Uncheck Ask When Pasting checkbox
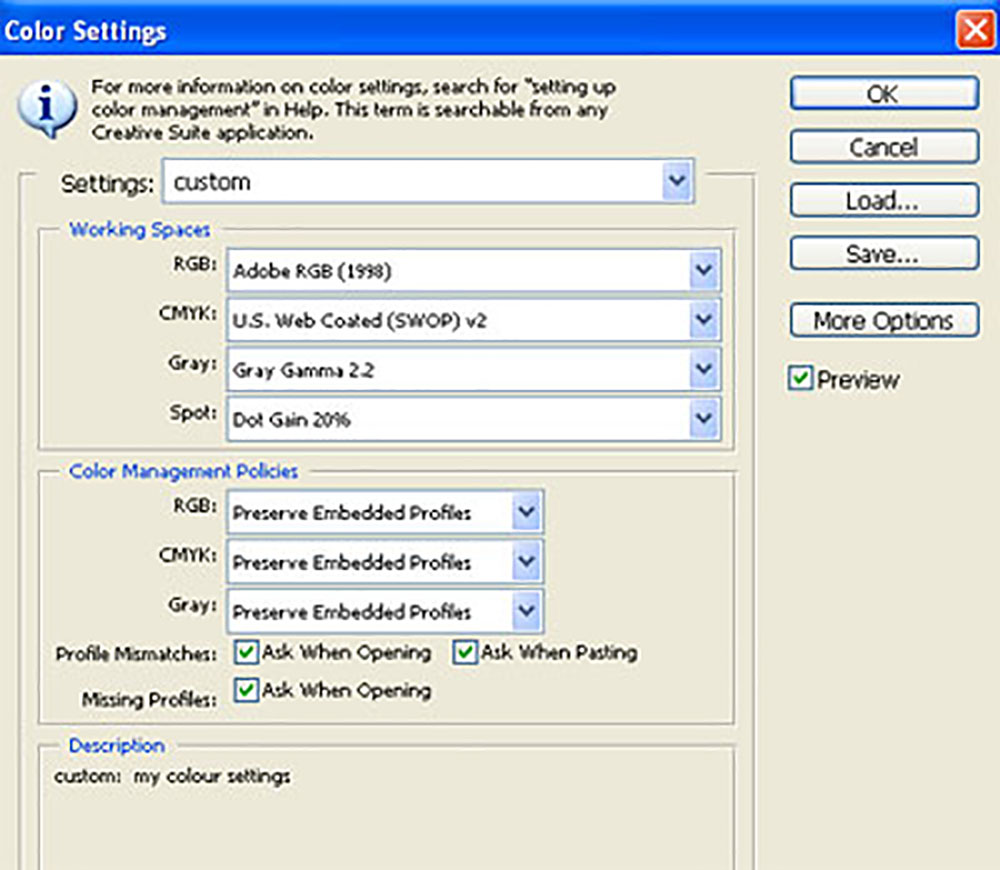The height and width of the screenshot is (870, 1000). pos(465,652)
